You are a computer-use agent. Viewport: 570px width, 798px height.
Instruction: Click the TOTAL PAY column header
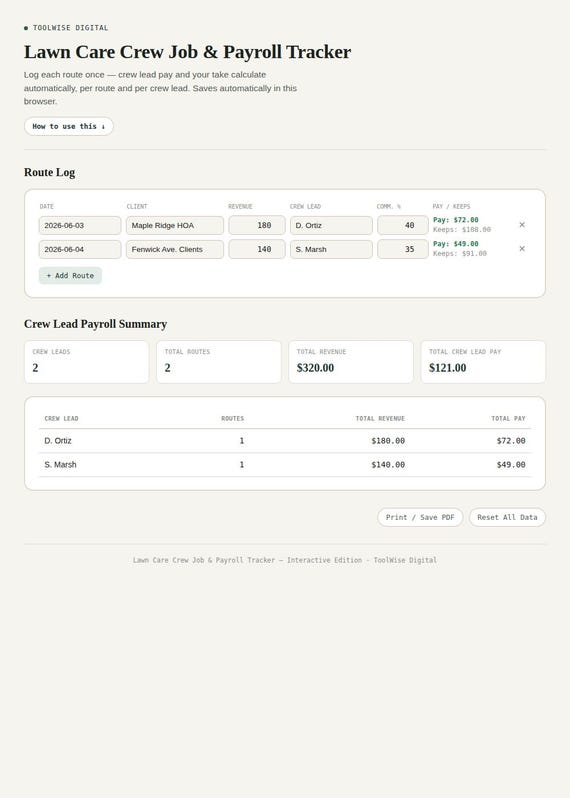tap(508, 418)
